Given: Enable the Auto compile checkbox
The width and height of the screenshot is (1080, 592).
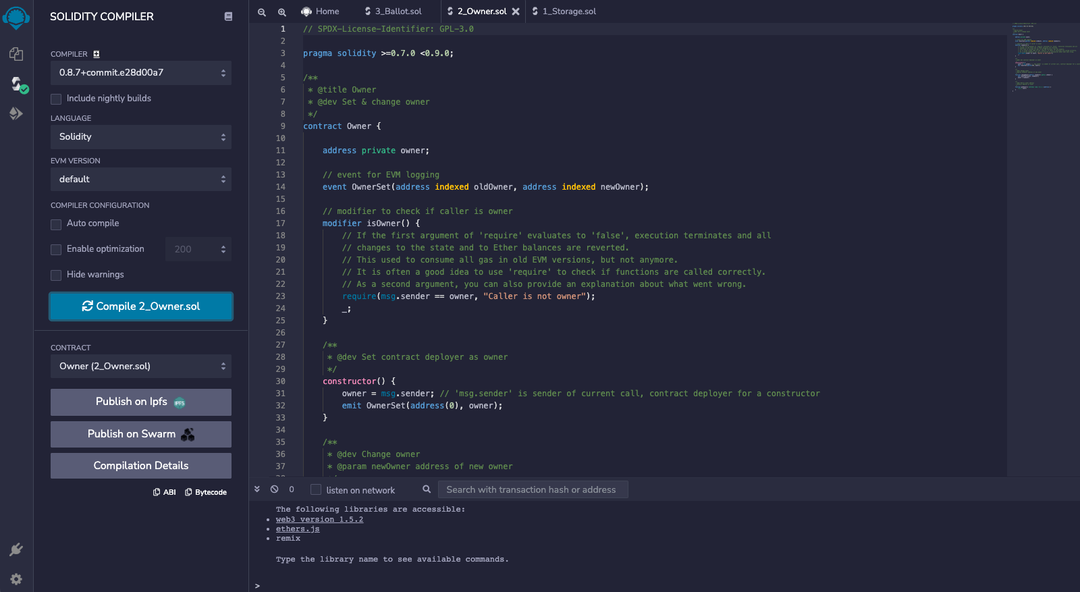Looking at the screenshot, I should coord(57,223).
